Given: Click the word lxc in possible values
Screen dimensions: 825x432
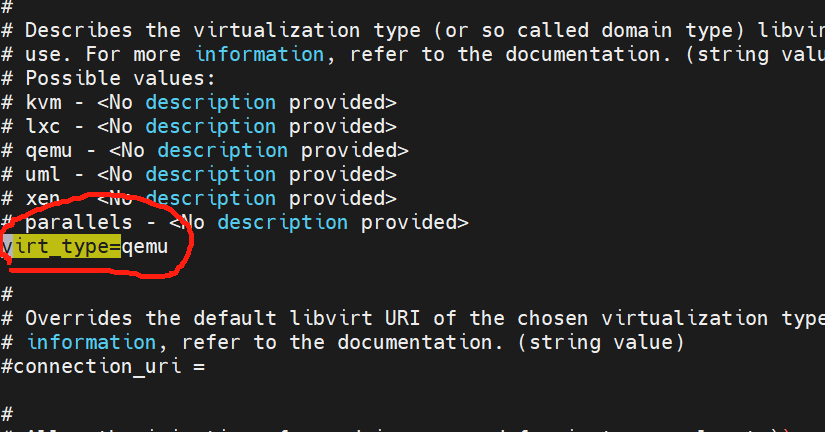Looking at the screenshot, I should click(x=43, y=126).
